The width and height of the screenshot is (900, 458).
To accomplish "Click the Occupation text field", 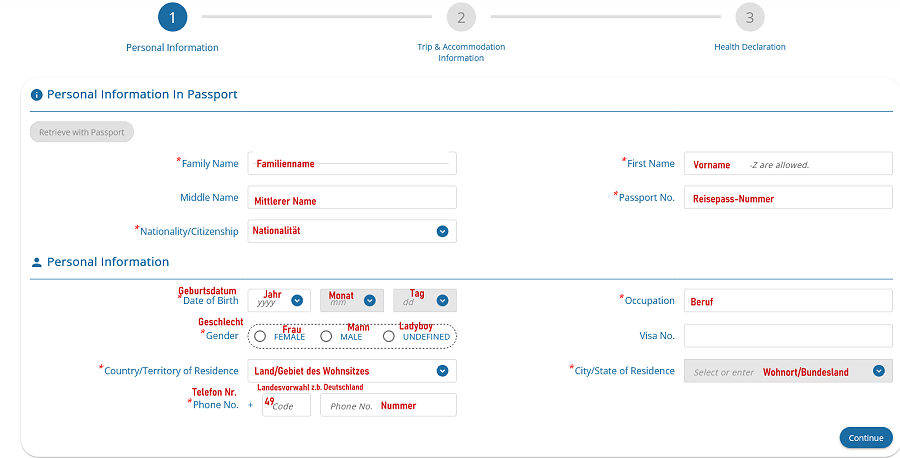I will tap(787, 301).
